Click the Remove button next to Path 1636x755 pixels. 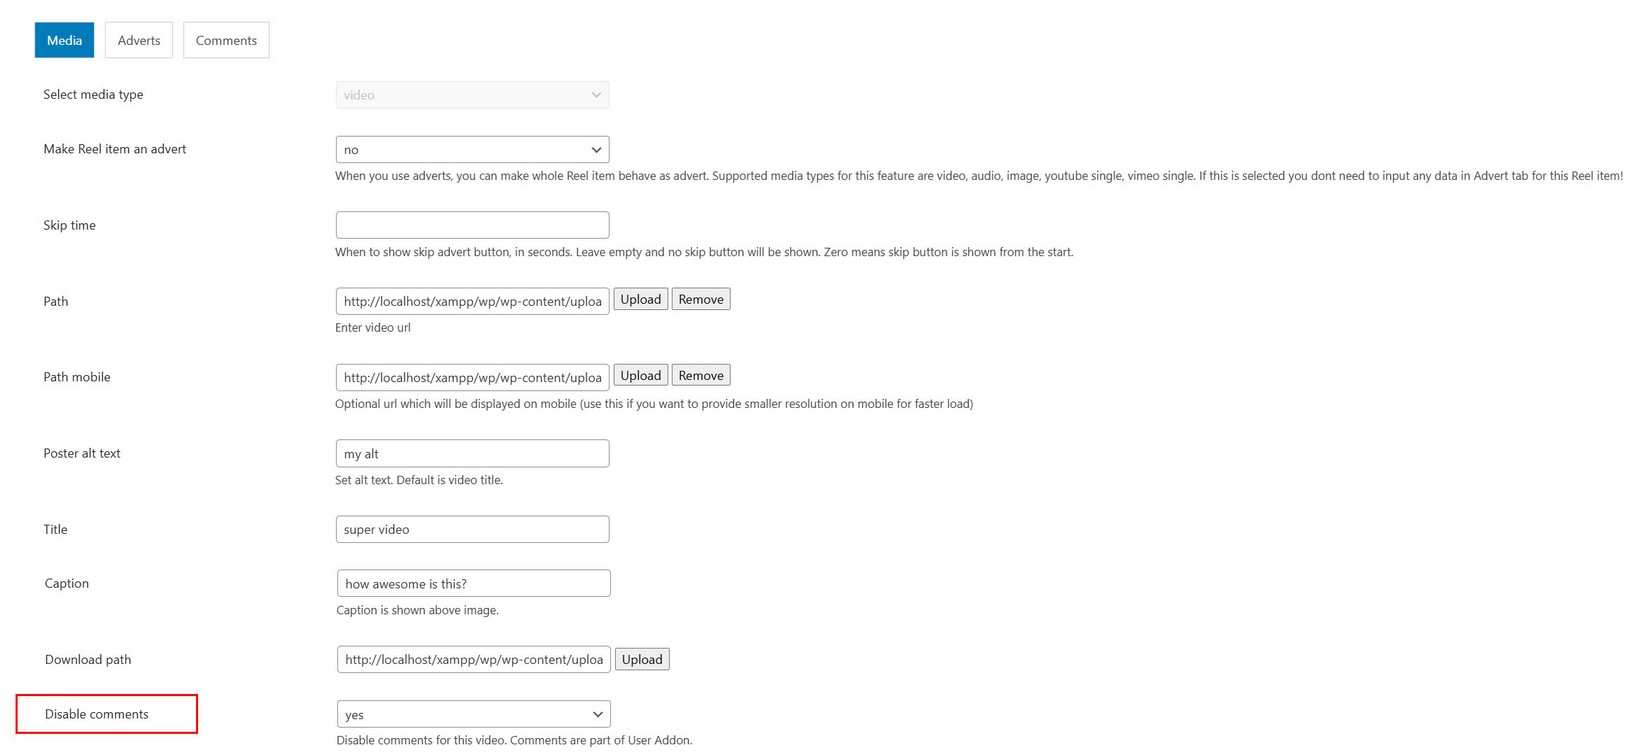[701, 299]
